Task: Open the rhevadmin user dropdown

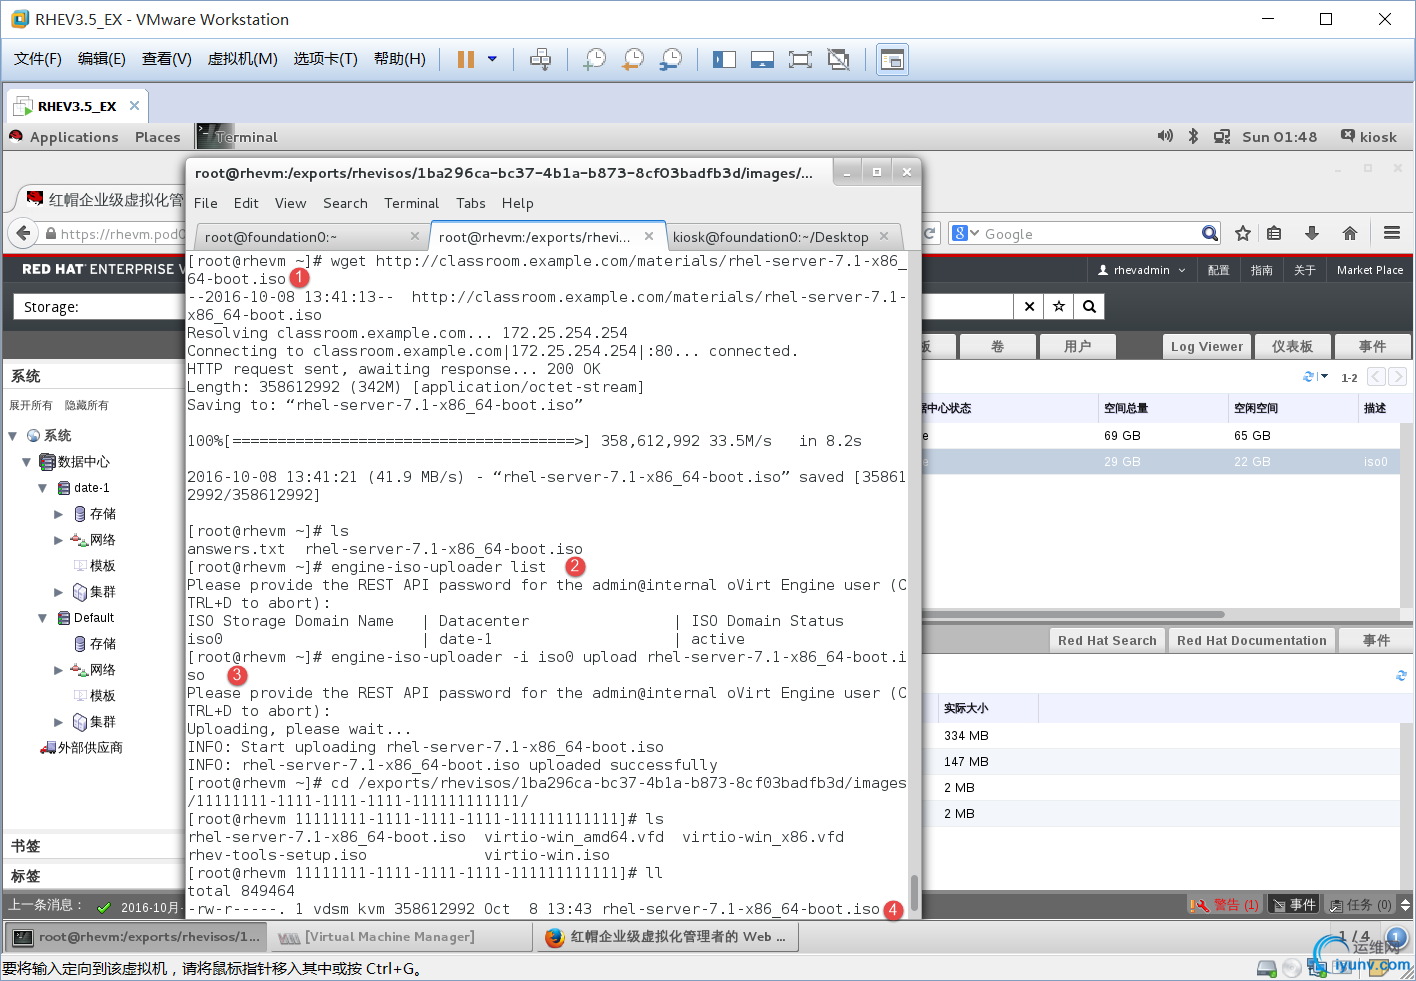Action: point(1142,270)
